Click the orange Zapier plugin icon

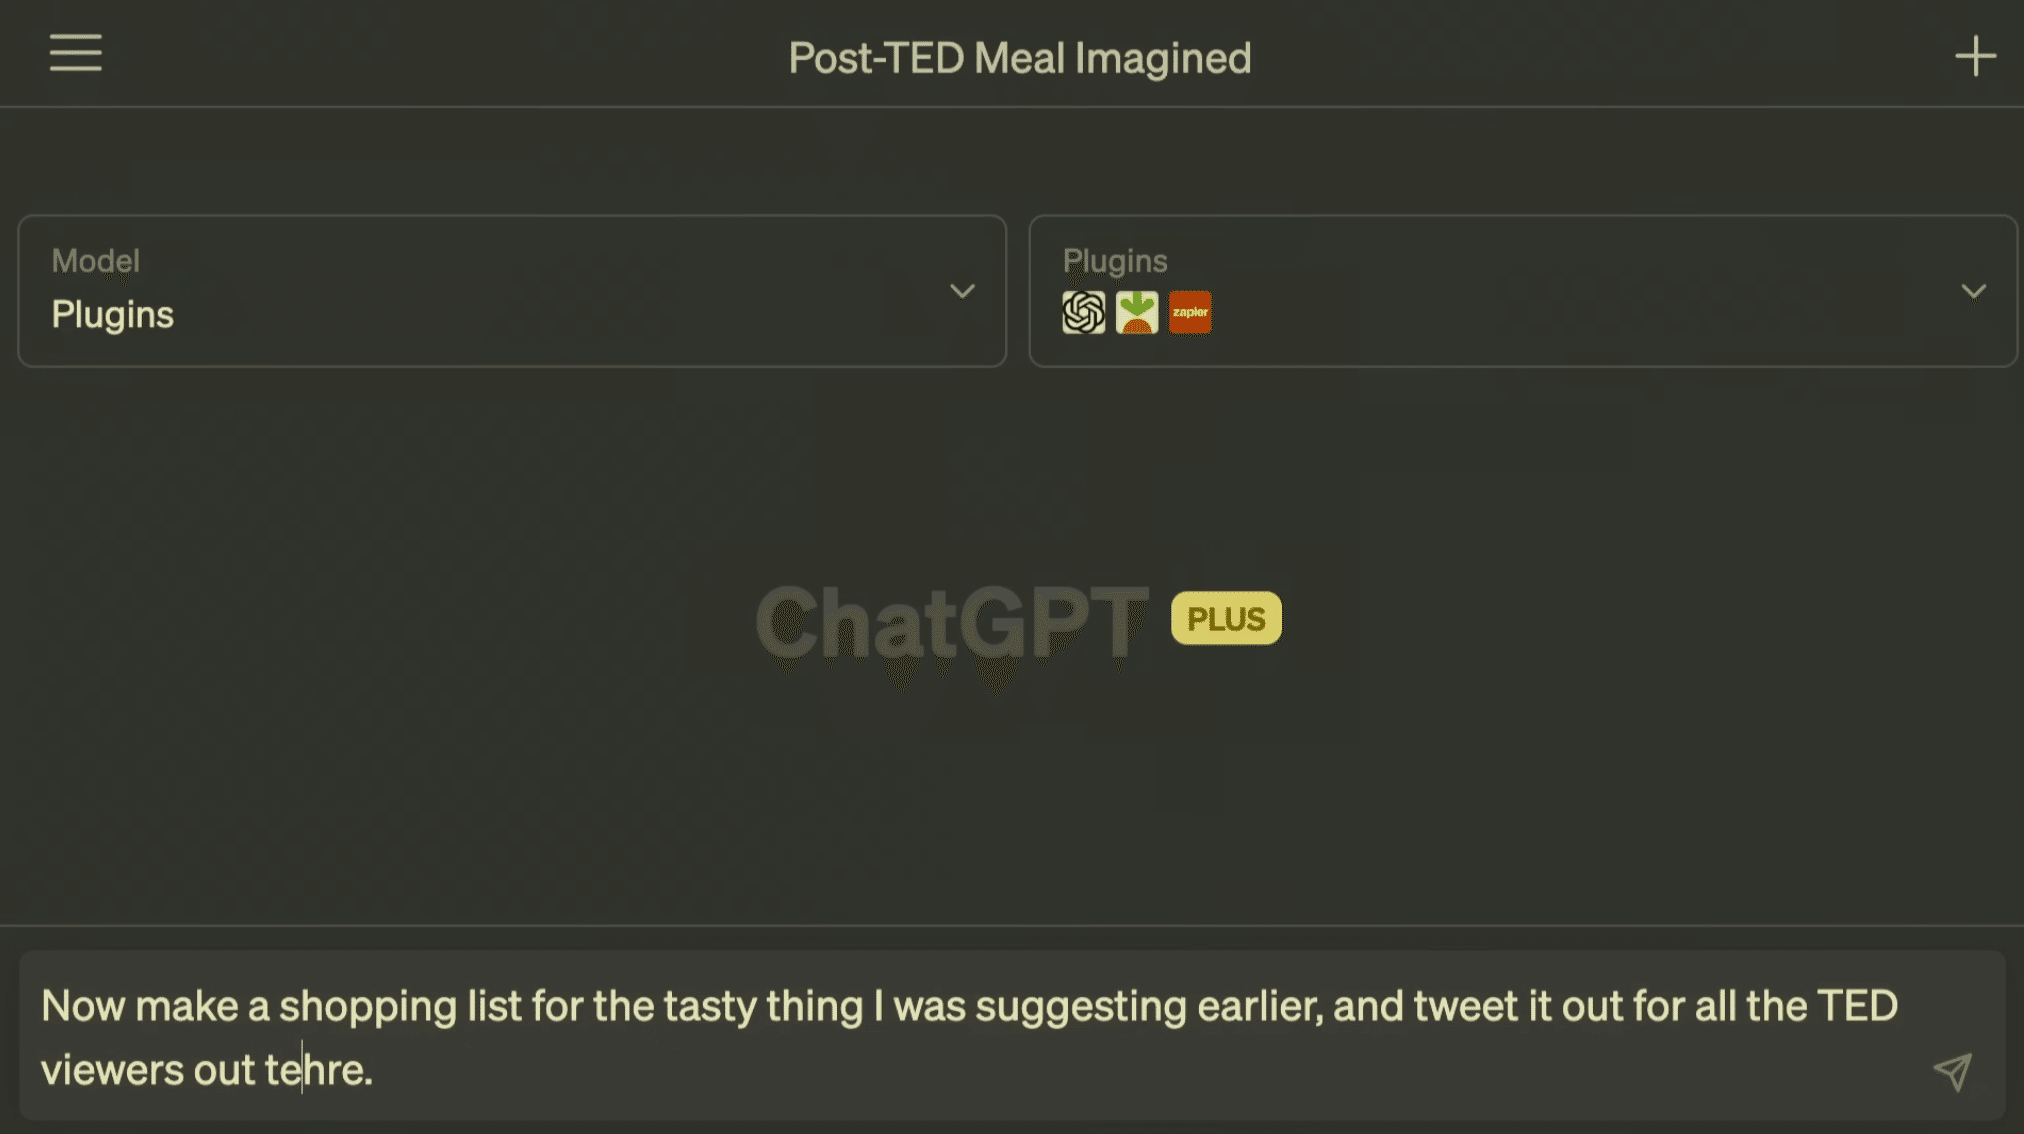coord(1190,312)
